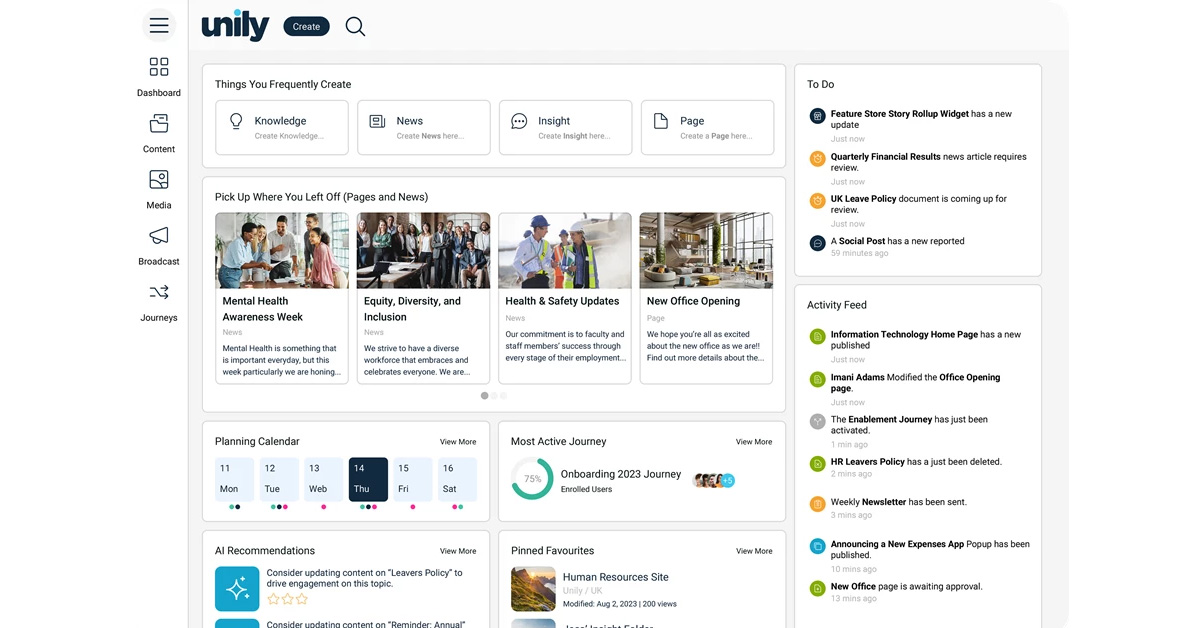The width and height of the screenshot is (1200, 628).
Task: Switch to second carousel page dot
Action: click(x=494, y=396)
